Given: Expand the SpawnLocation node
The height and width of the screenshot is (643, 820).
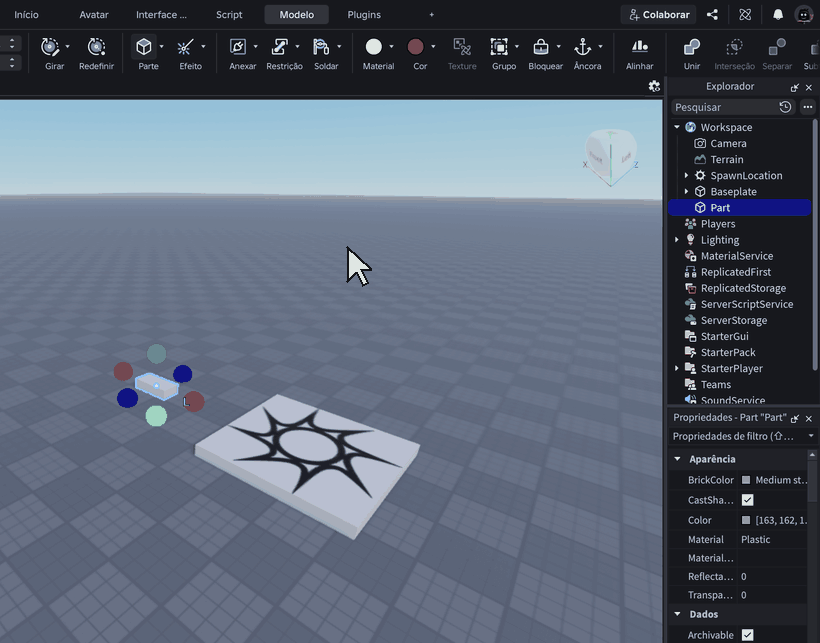Looking at the screenshot, I should coord(687,176).
